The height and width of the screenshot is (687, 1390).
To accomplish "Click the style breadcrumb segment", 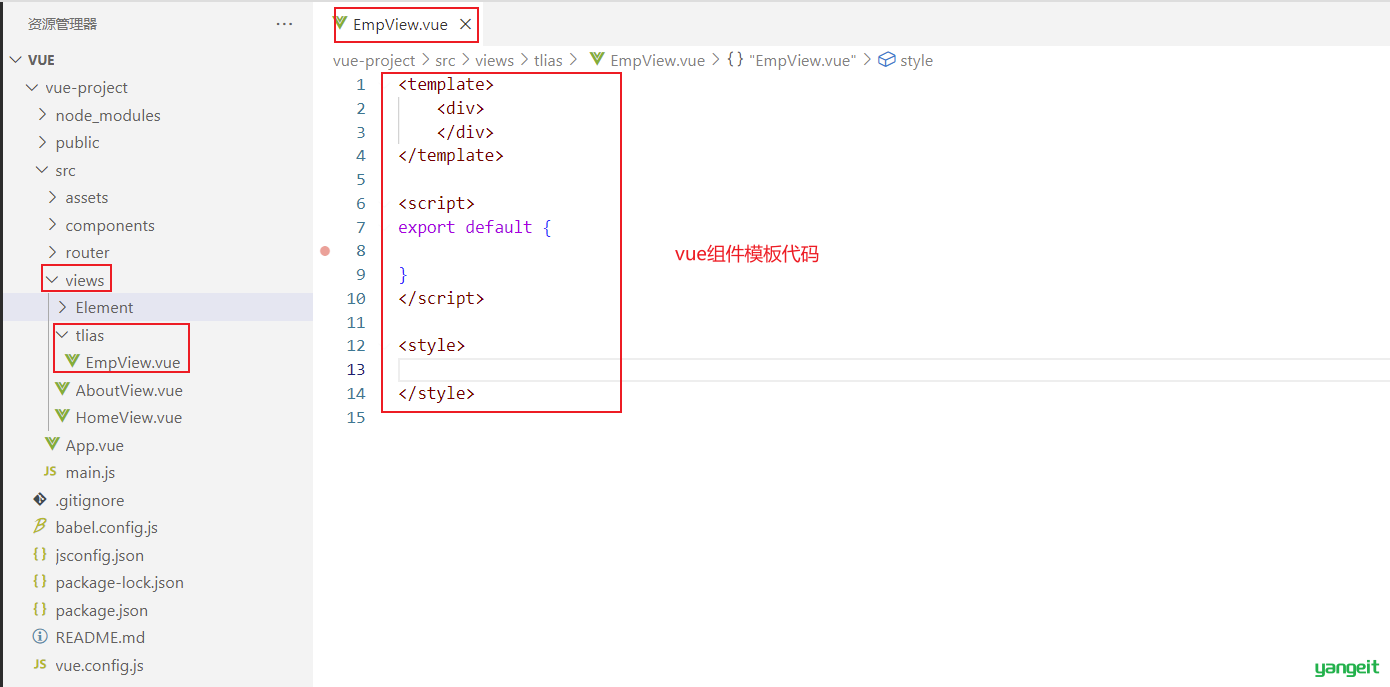I will tap(916, 60).
